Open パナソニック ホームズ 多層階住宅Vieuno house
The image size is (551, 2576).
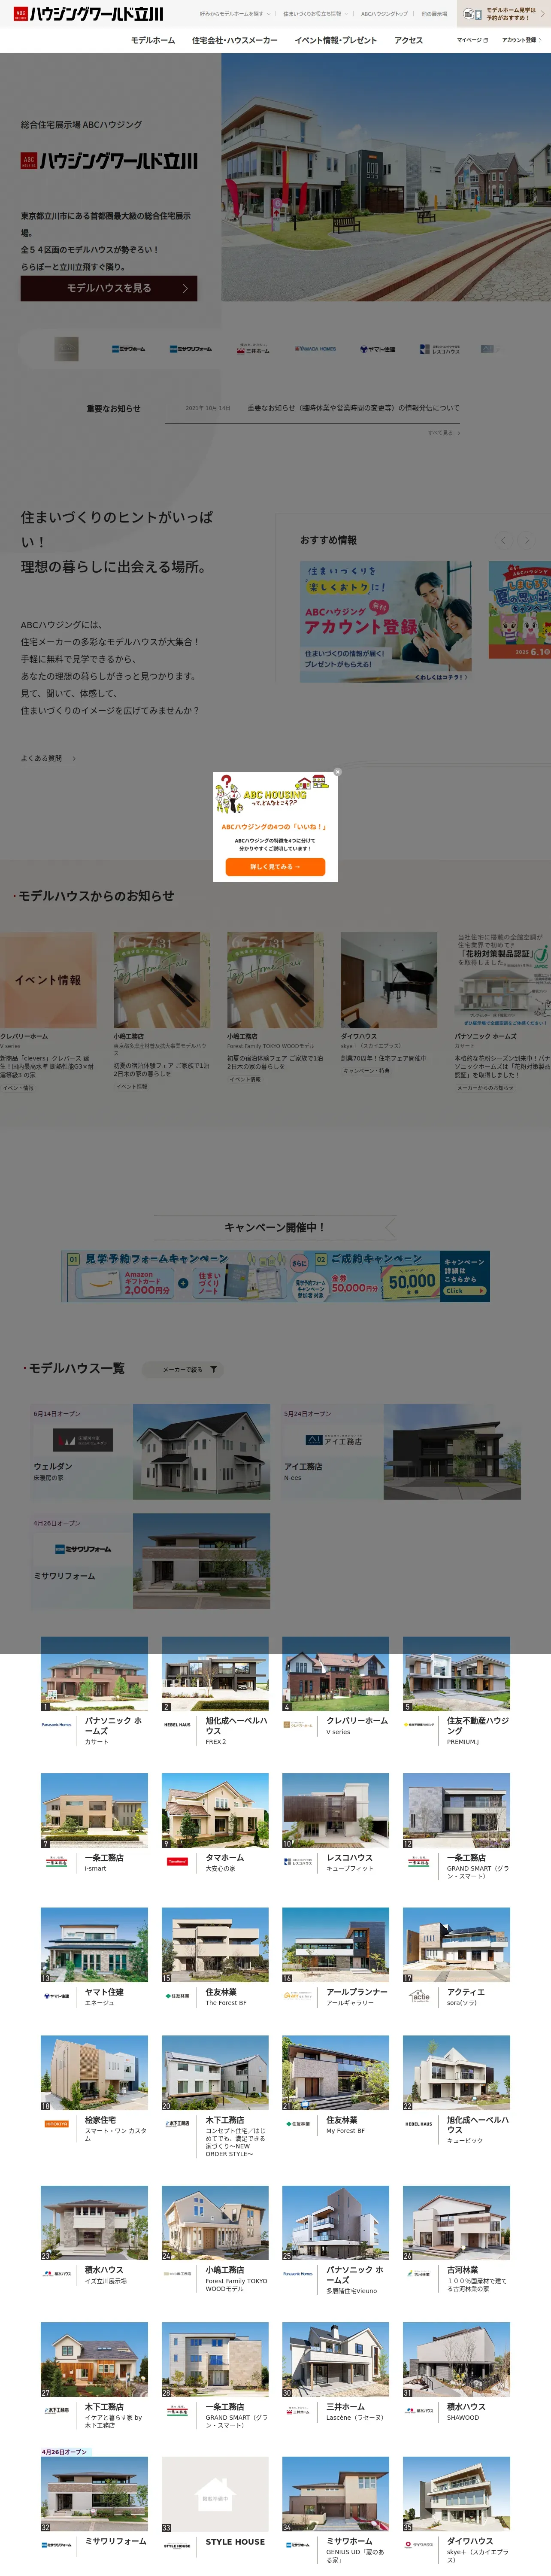click(336, 2240)
